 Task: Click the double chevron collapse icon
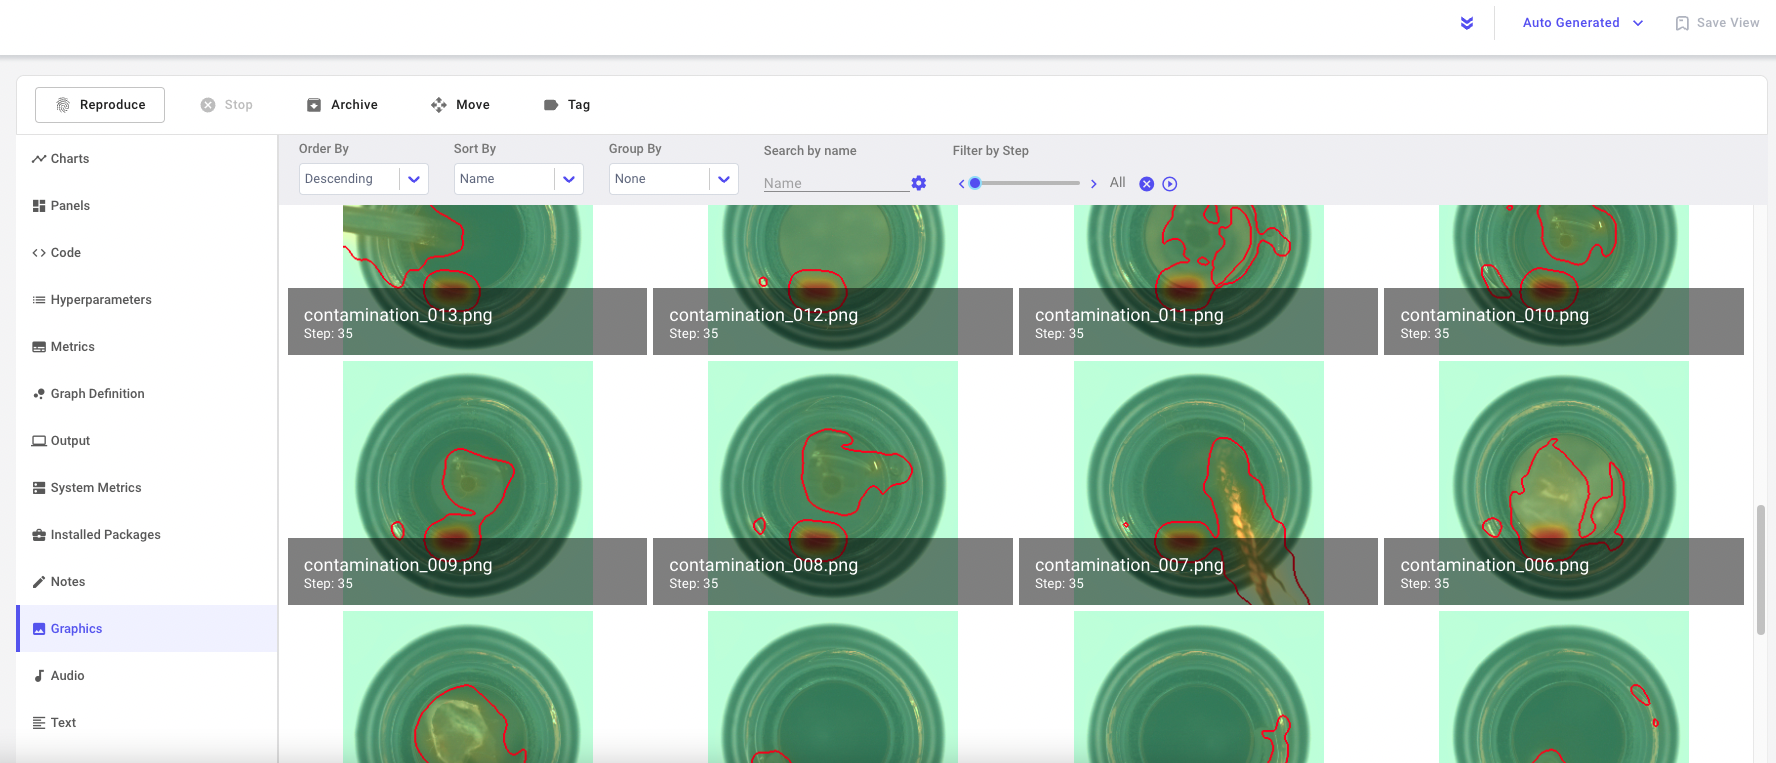pyautogui.click(x=1467, y=23)
